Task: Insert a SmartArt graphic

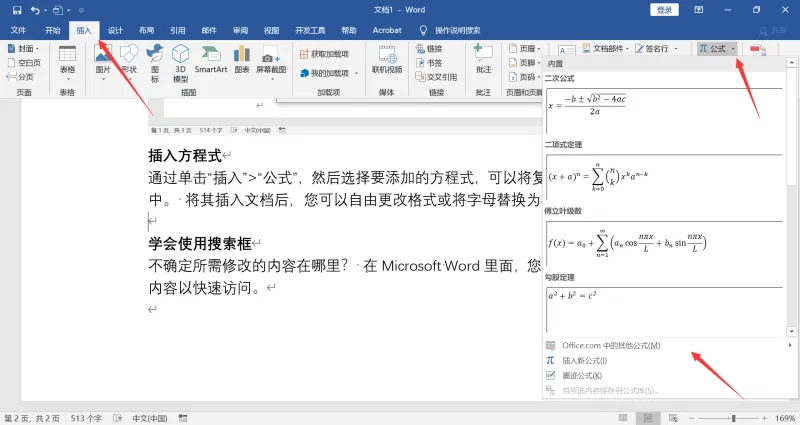Action: [x=211, y=60]
